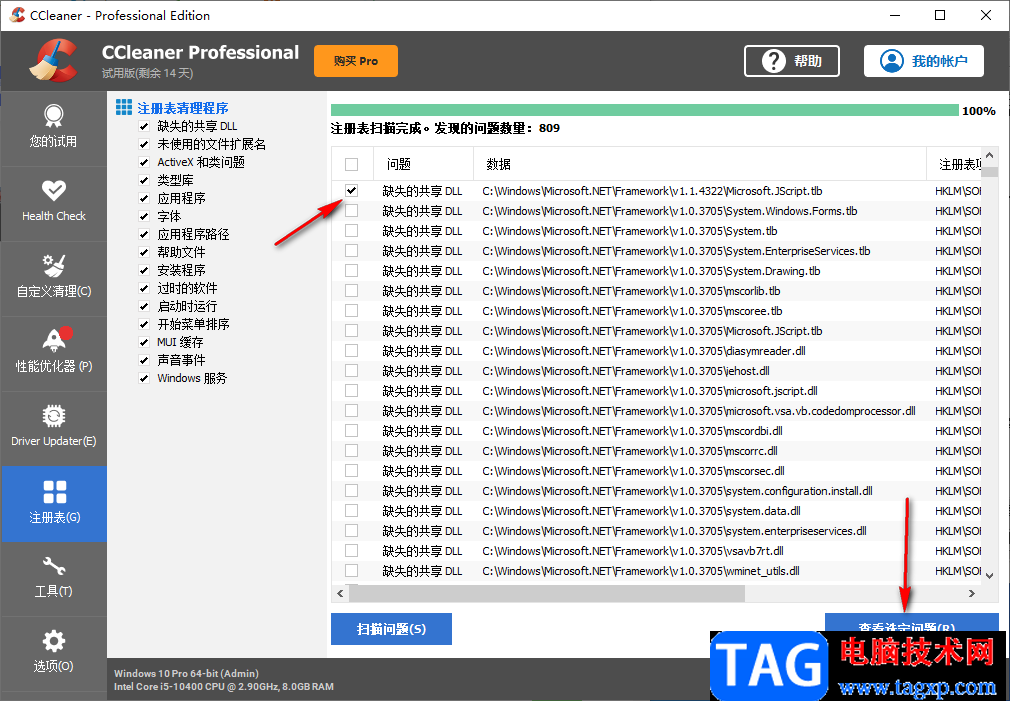Disable the MUI 缓存 option

coord(144,342)
